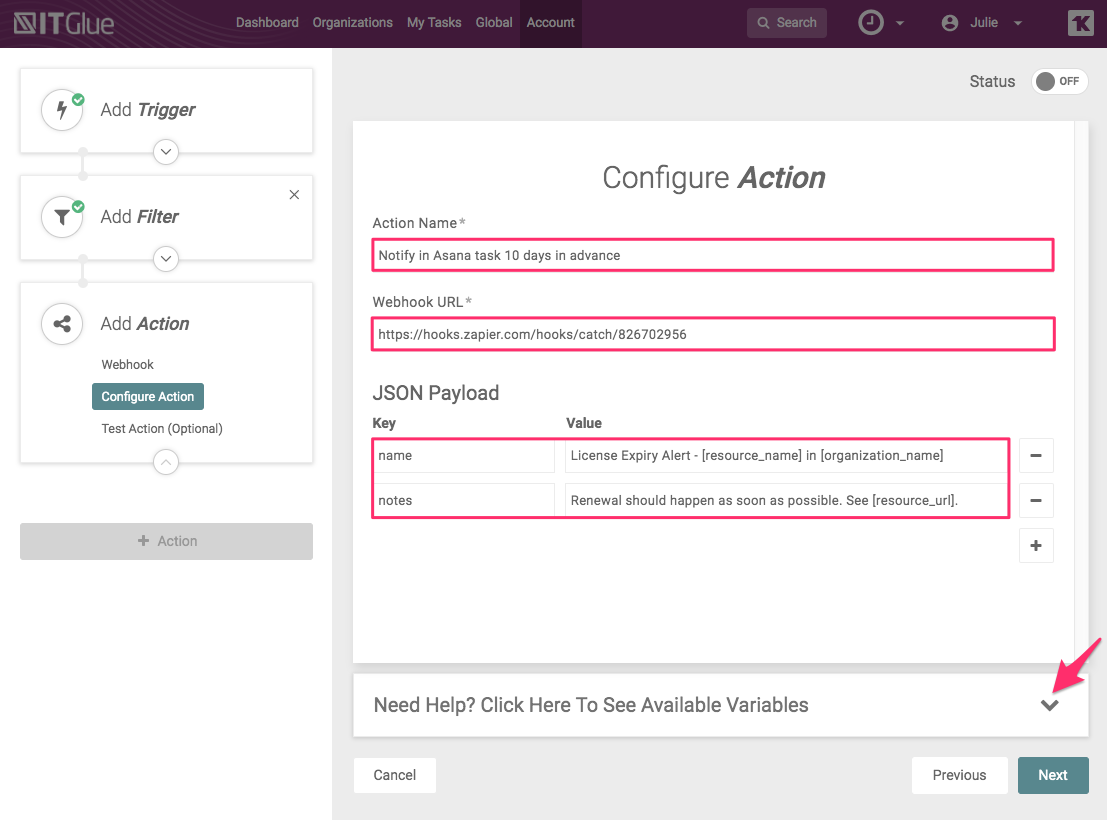Click the funnel Filter step icon

(62, 217)
